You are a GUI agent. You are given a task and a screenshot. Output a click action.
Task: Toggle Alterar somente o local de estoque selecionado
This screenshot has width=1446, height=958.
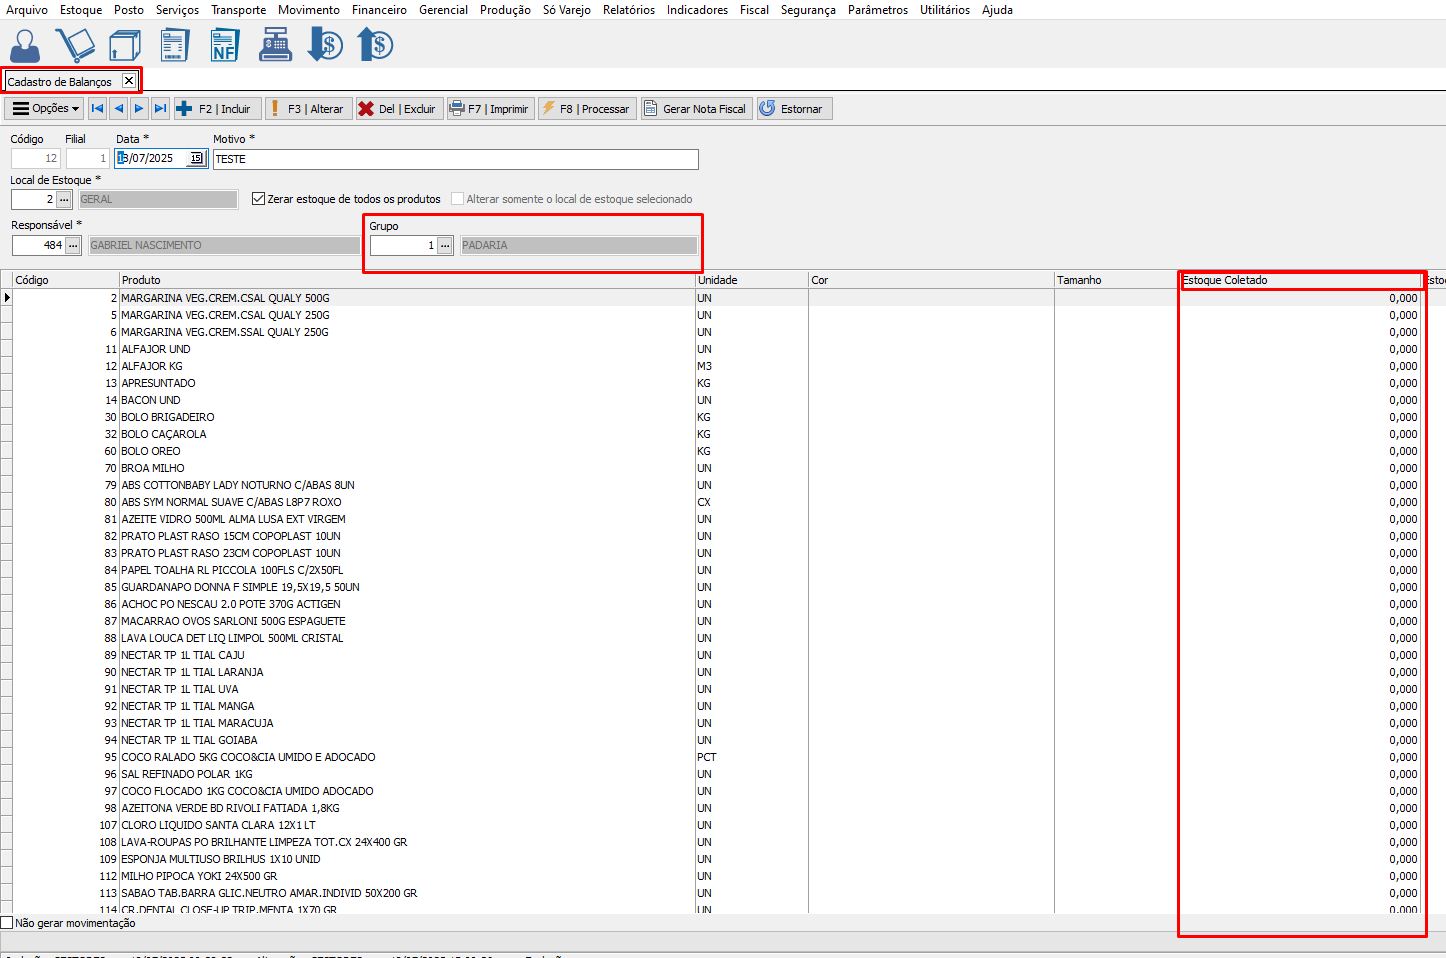[x=457, y=199]
